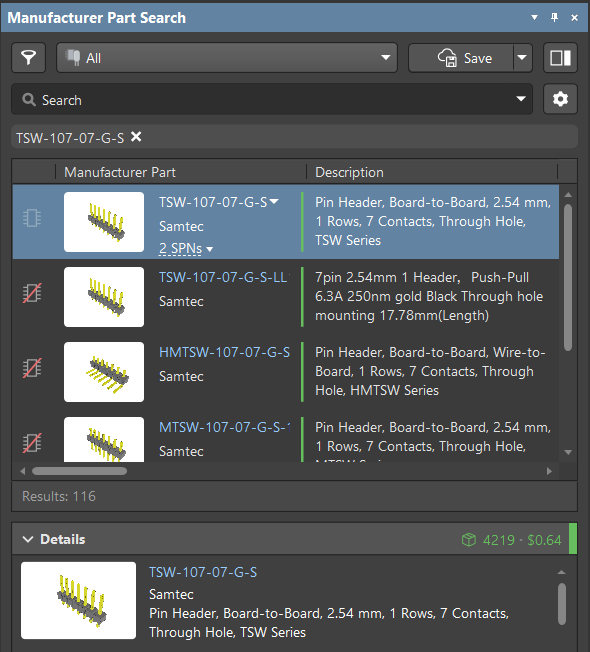Open dropdown arrow next to TSW-107-07-G-S
Image resolution: width=590 pixels, height=652 pixels.
point(274,202)
